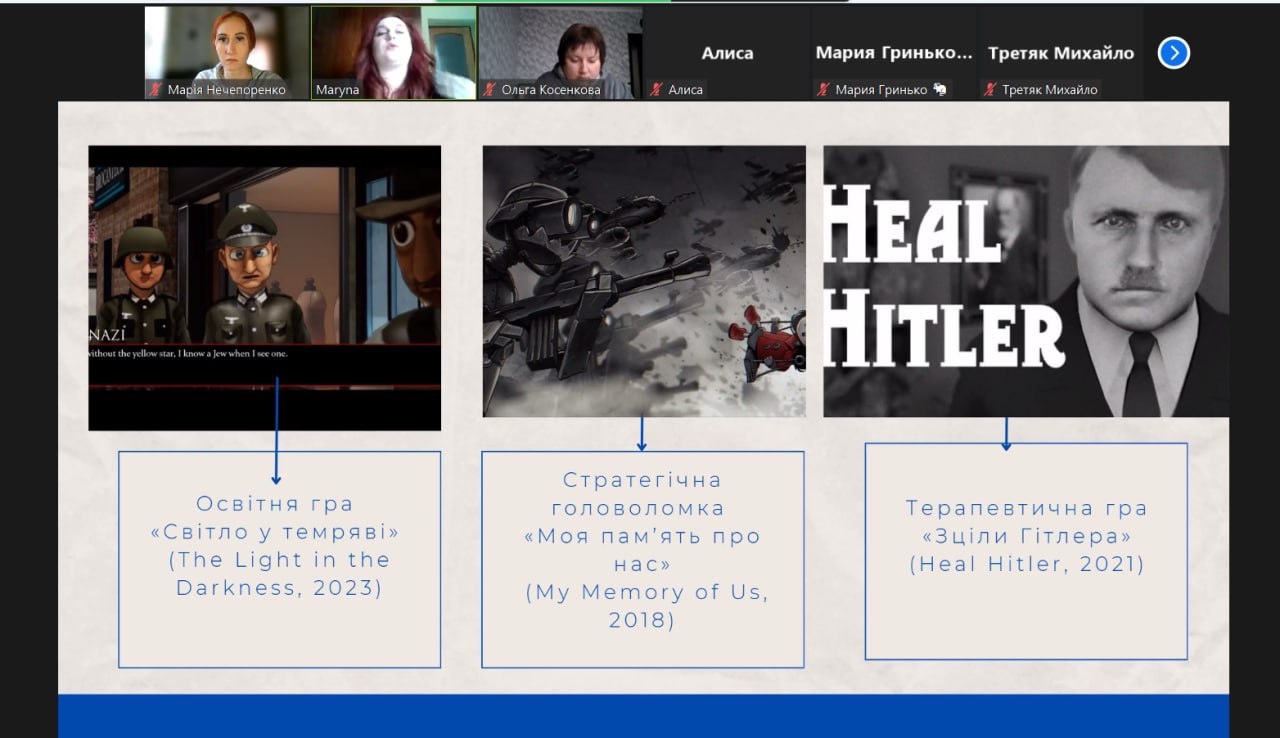Click muted mic icon beside Мария Гринько
The image size is (1280, 738).
coord(824,90)
